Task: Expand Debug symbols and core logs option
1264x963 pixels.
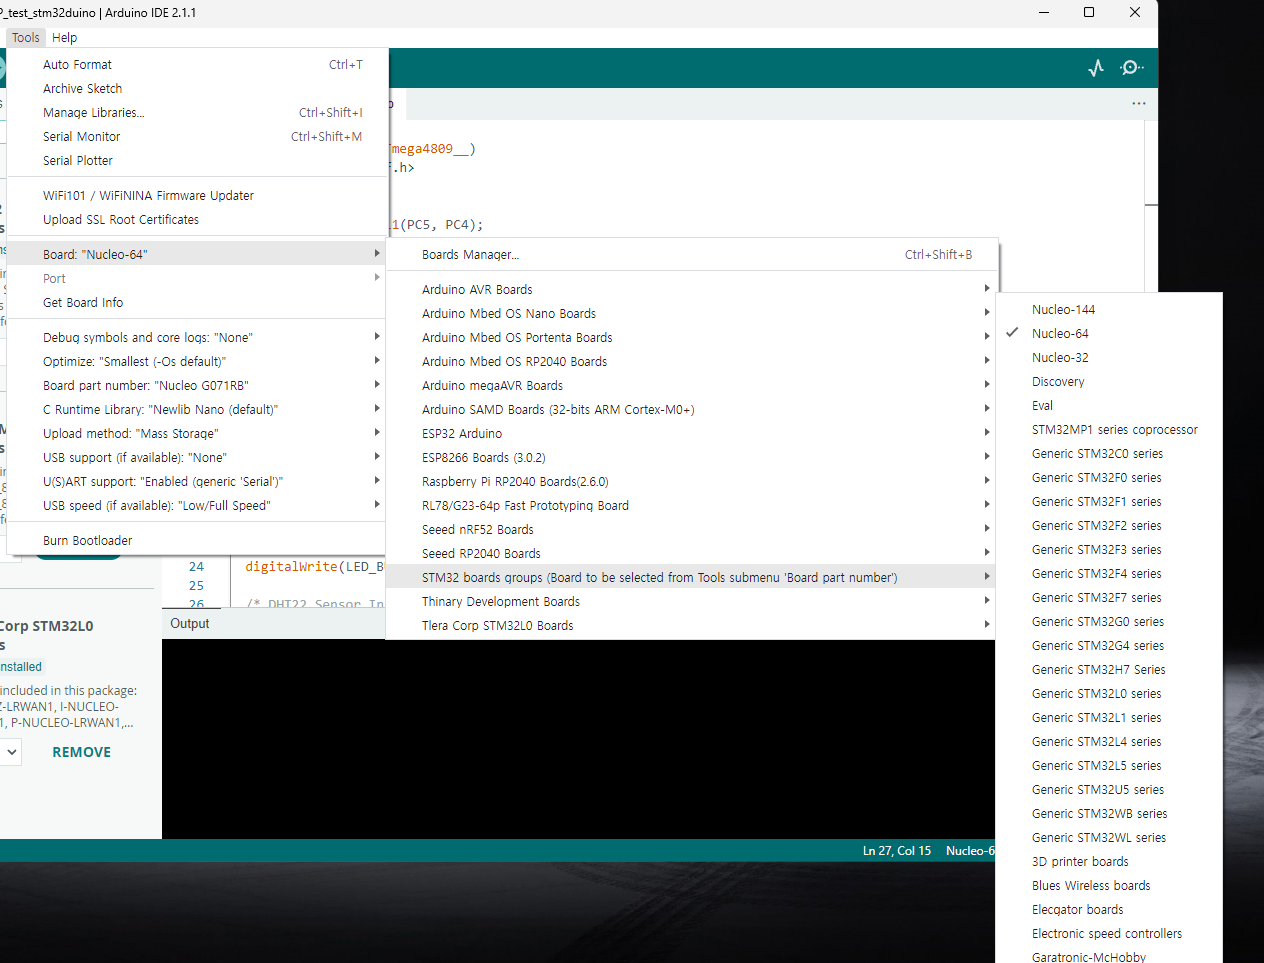Action: tap(197, 338)
